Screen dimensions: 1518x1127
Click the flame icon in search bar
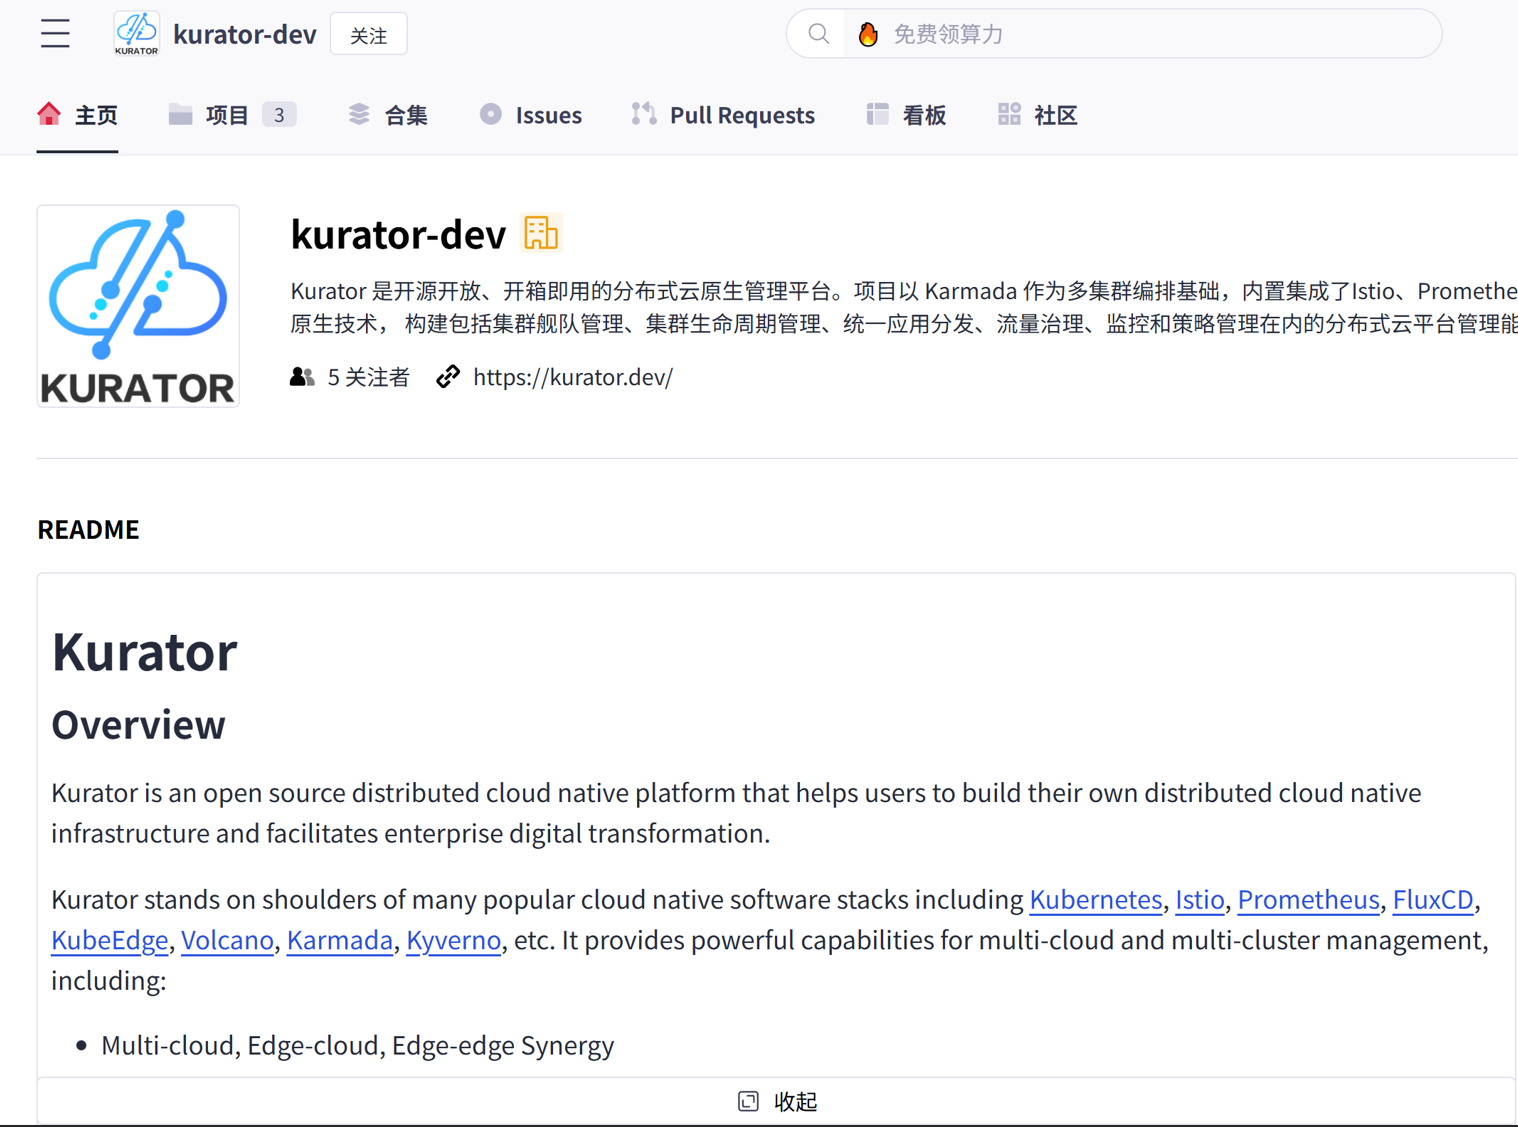coord(868,34)
